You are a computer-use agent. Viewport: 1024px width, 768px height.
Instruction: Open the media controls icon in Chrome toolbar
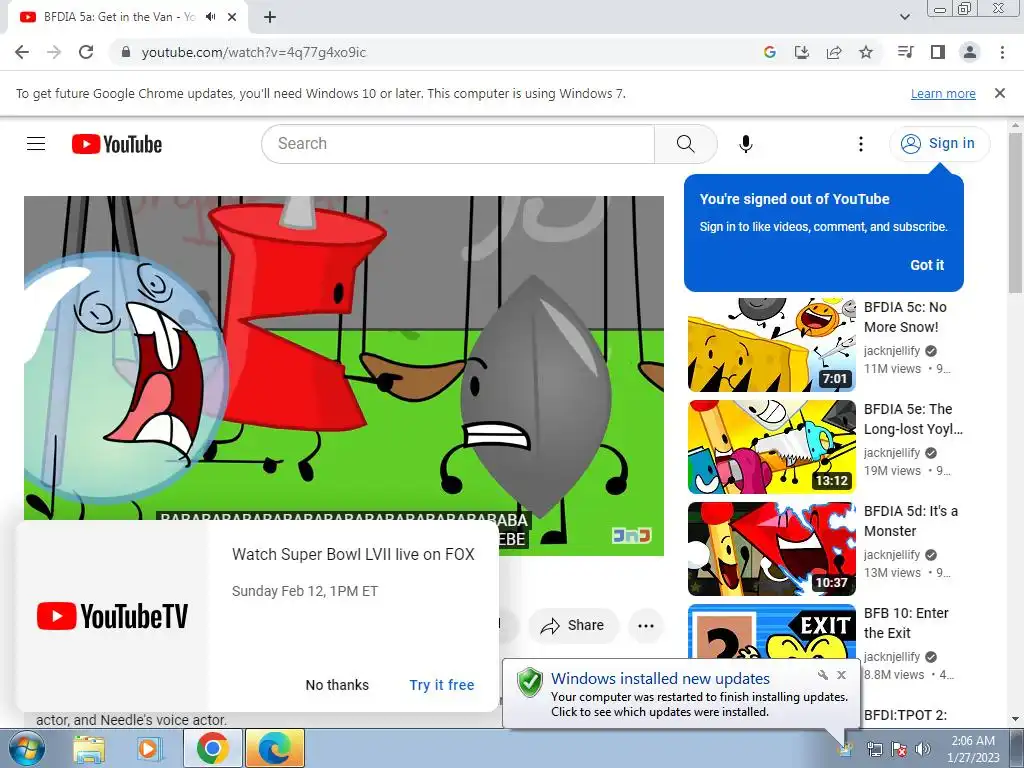tap(905, 52)
